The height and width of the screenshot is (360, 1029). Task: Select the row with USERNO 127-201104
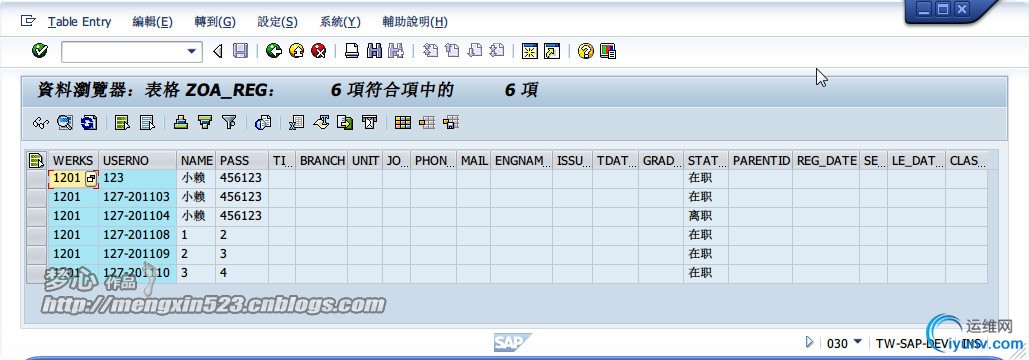pyautogui.click(x=37, y=216)
